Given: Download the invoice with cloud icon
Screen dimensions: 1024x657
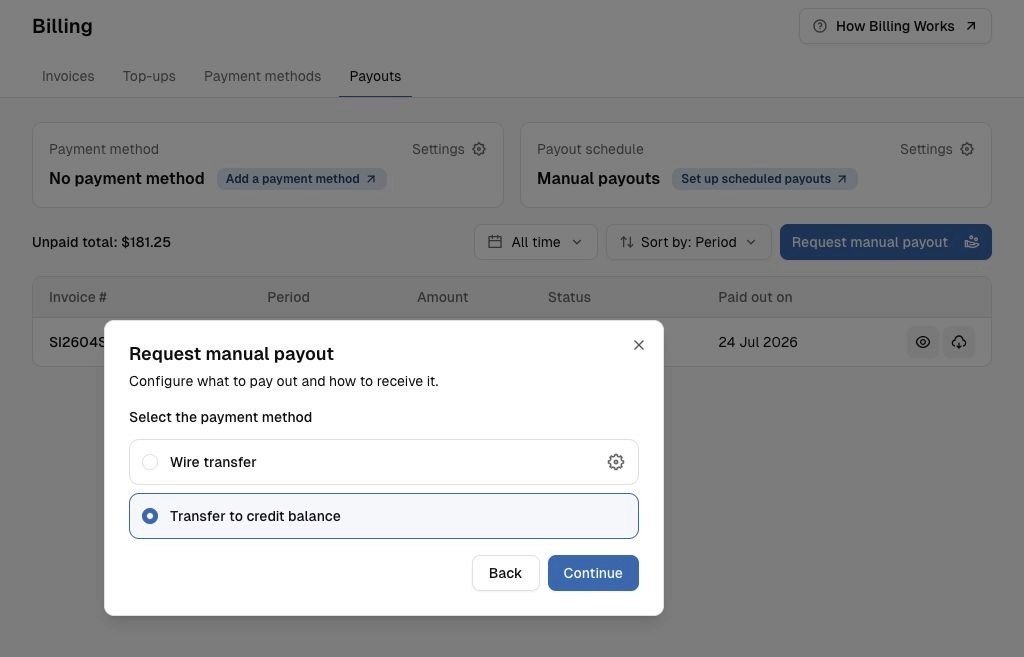Looking at the screenshot, I should [x=959, y=342].
